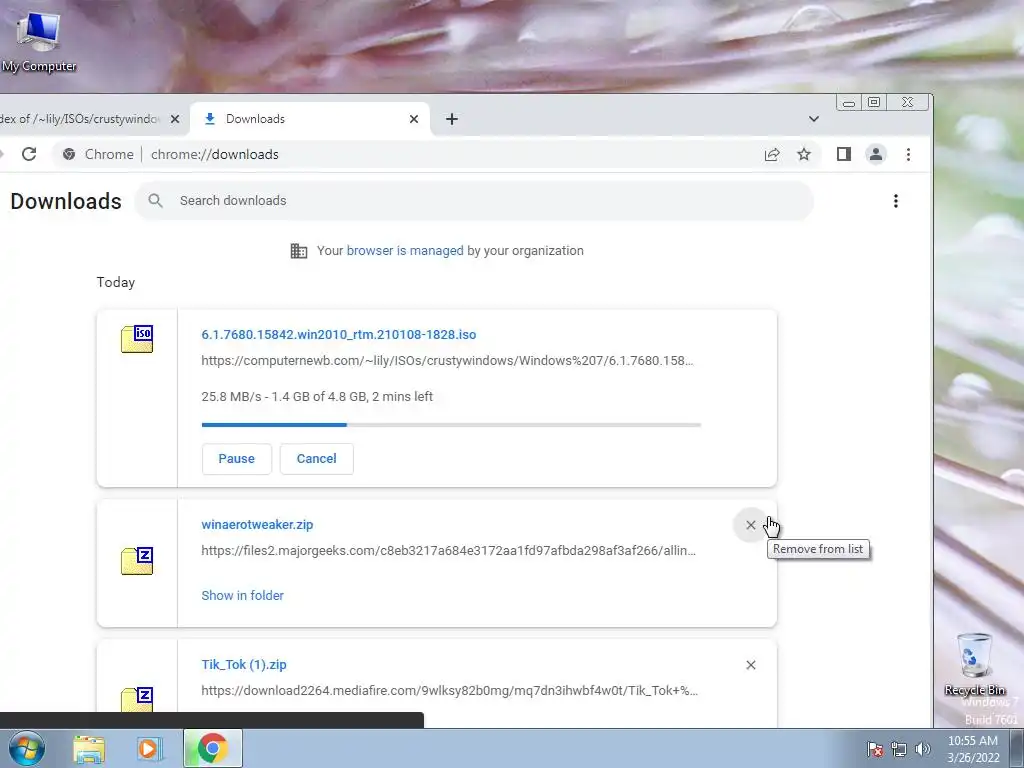
Task: Click the zip file icon for Tik_Tok (1).zip
Action: pos(137,699)
